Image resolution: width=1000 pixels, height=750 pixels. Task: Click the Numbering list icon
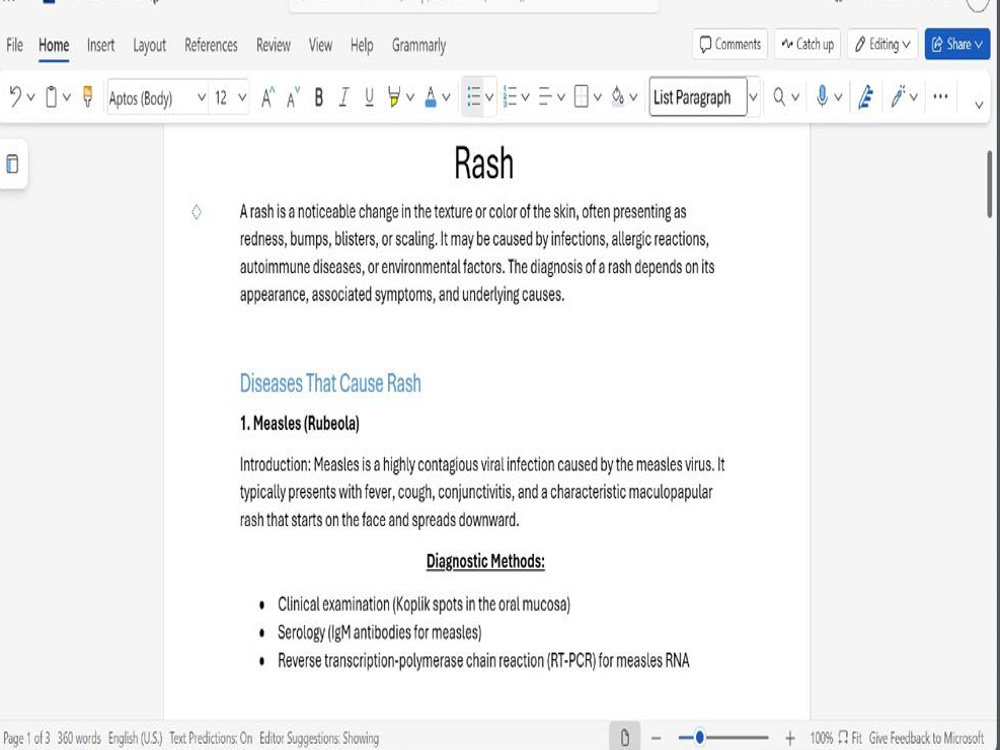click(x=510, y=97)
